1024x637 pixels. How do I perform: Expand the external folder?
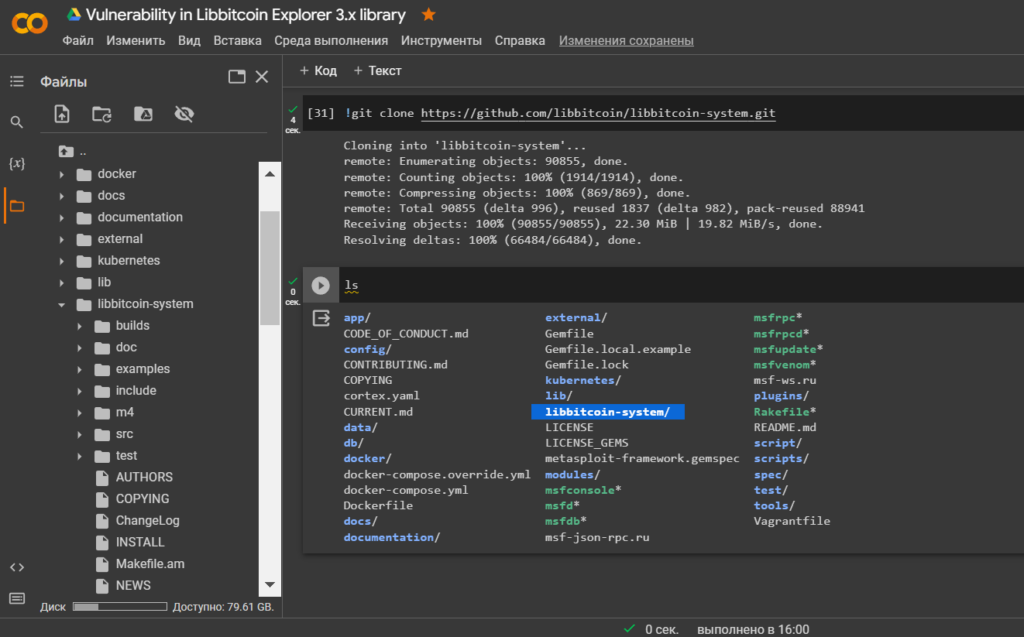tap(61, 240)
